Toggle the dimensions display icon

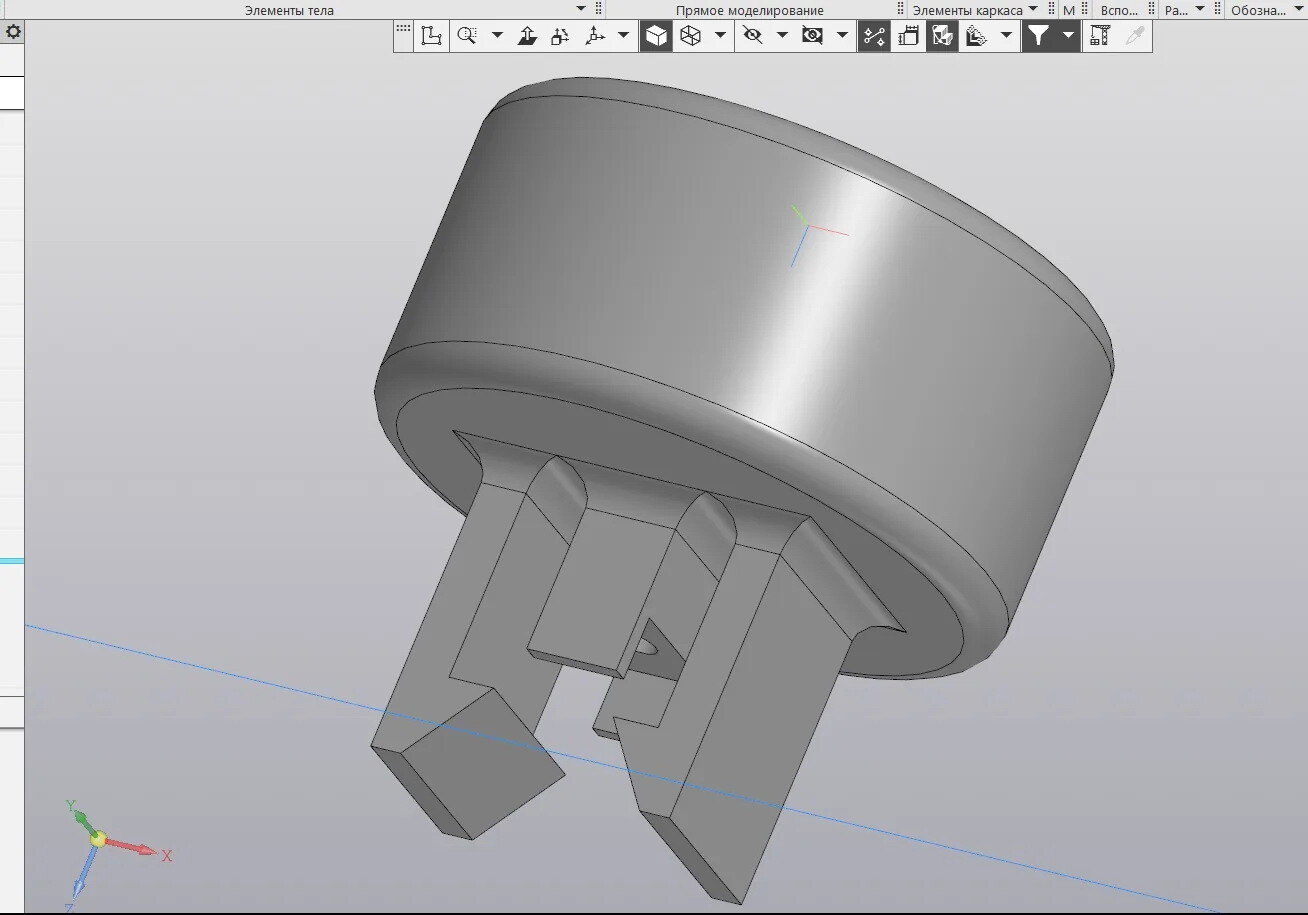[908, 36]
